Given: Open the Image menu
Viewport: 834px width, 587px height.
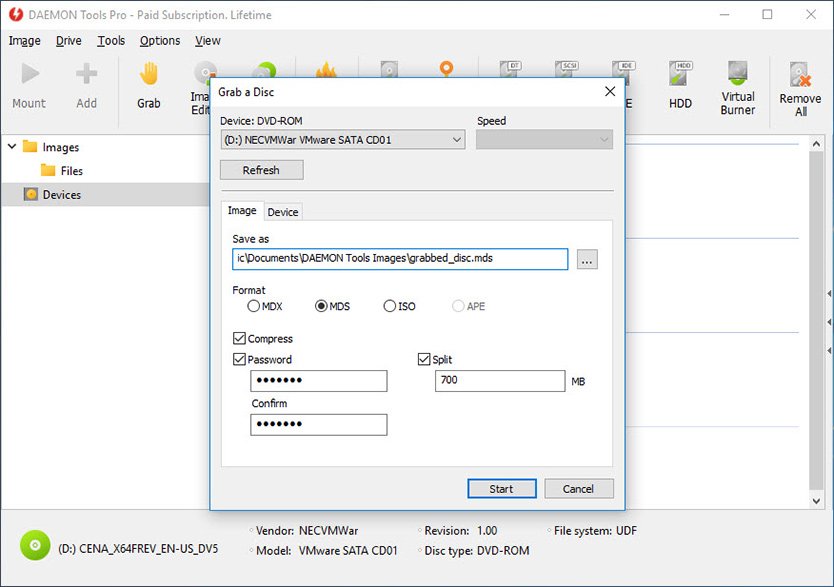Looking at the screenshot, I should click(24, 41).
